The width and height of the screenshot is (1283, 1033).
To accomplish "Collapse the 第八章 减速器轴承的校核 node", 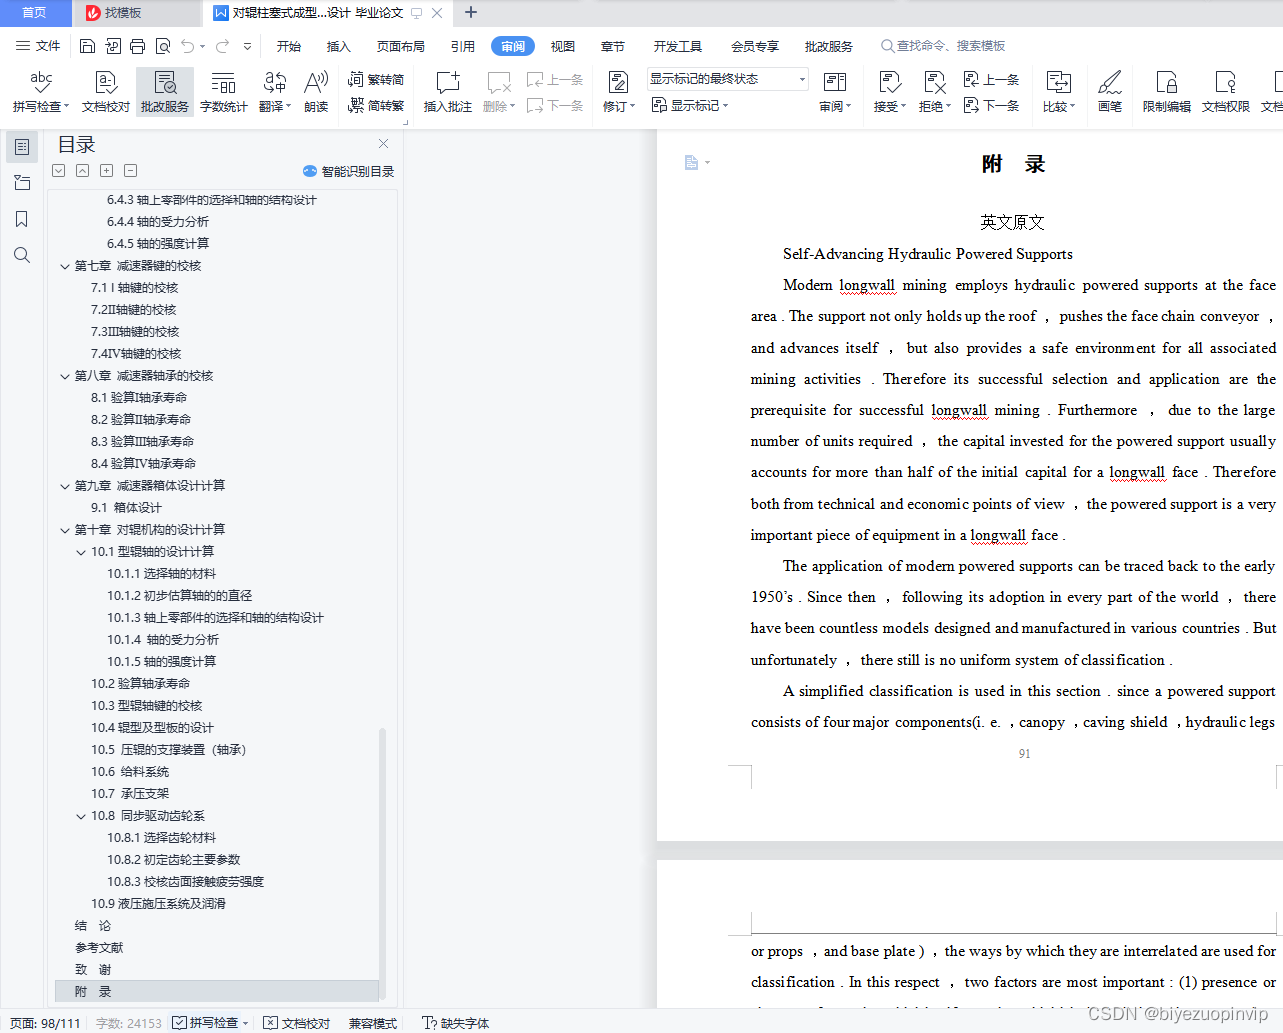I will tap(65, 376).
